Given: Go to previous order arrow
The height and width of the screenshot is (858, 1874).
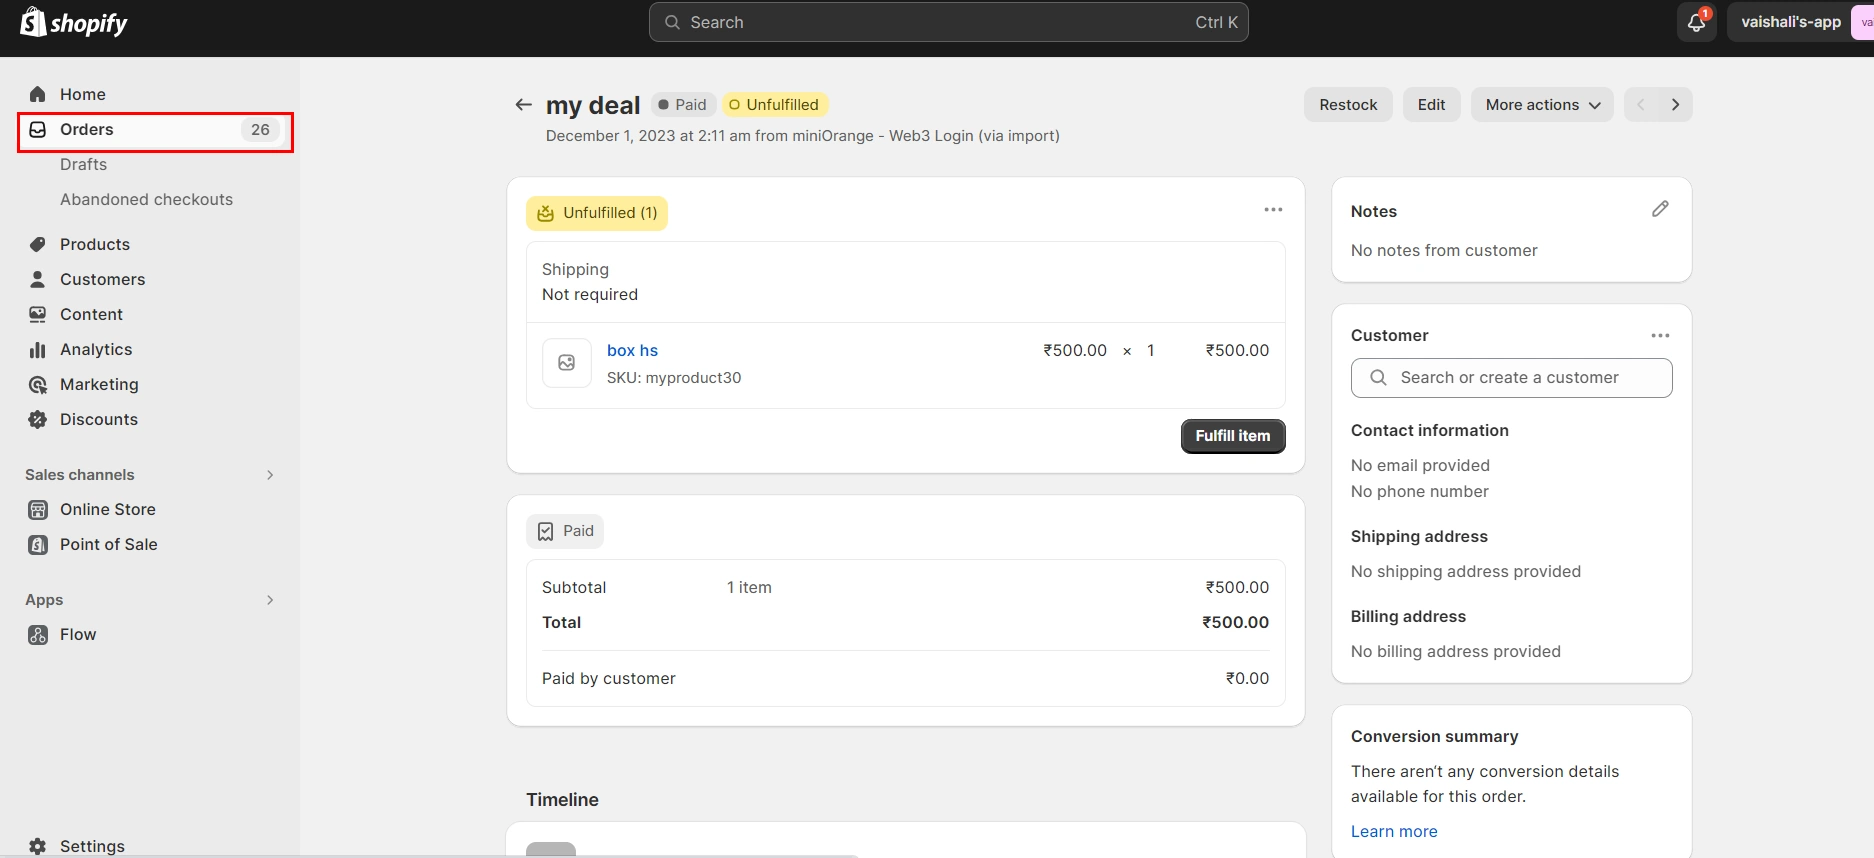Looking at the screenshot, I should pos(1641,105).
